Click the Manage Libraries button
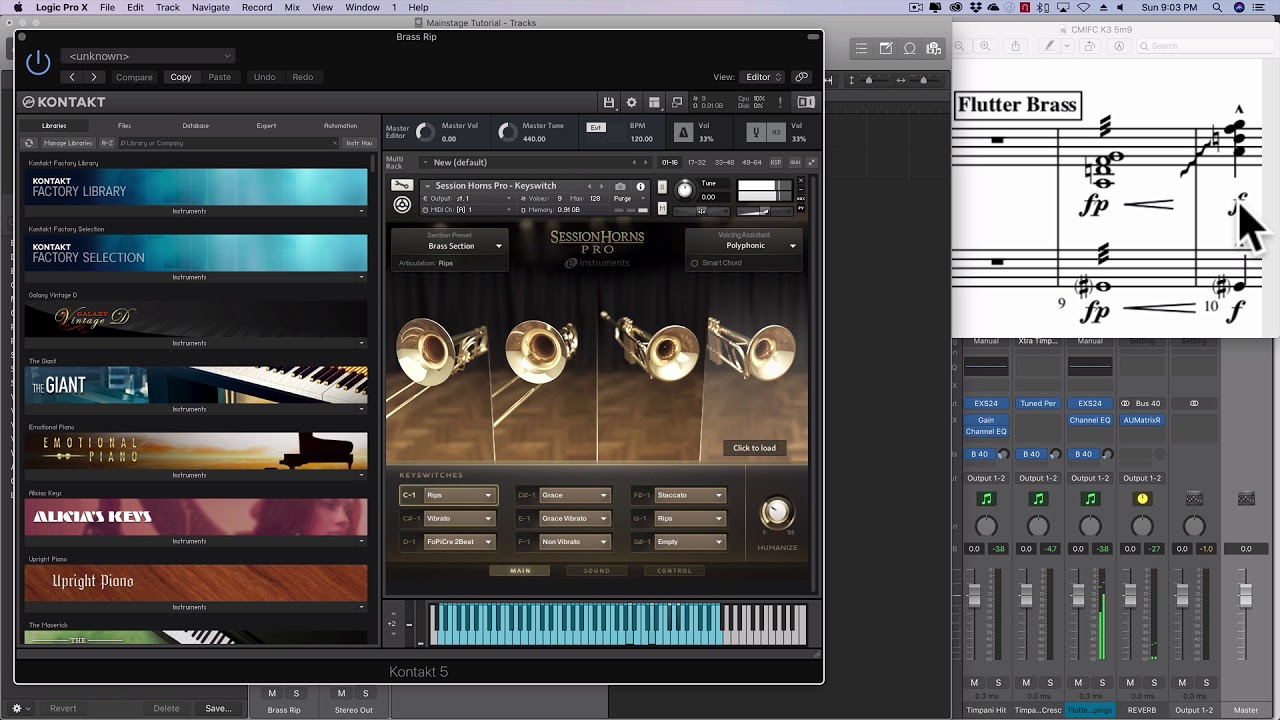This screenshot has height=720, width=1280. click(x=68, y=143)
